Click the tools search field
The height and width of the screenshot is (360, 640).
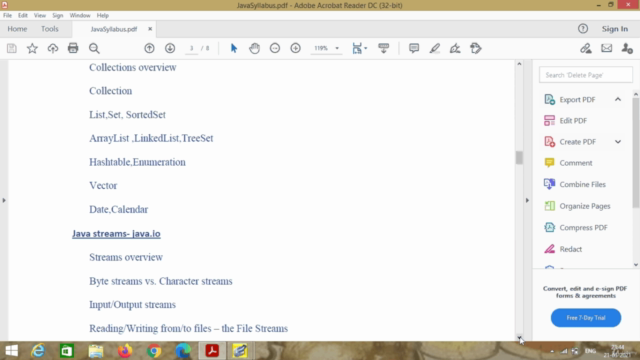point(586,75)
